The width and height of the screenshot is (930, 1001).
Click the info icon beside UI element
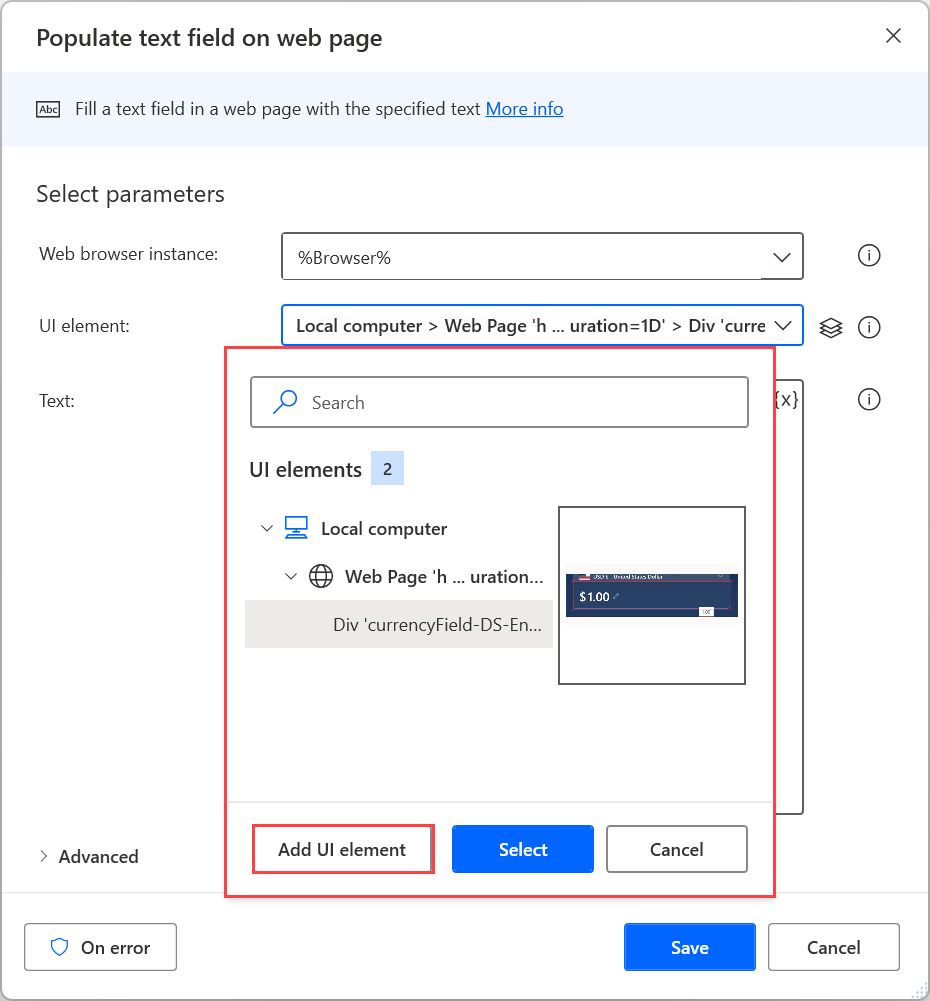(869, 327)
